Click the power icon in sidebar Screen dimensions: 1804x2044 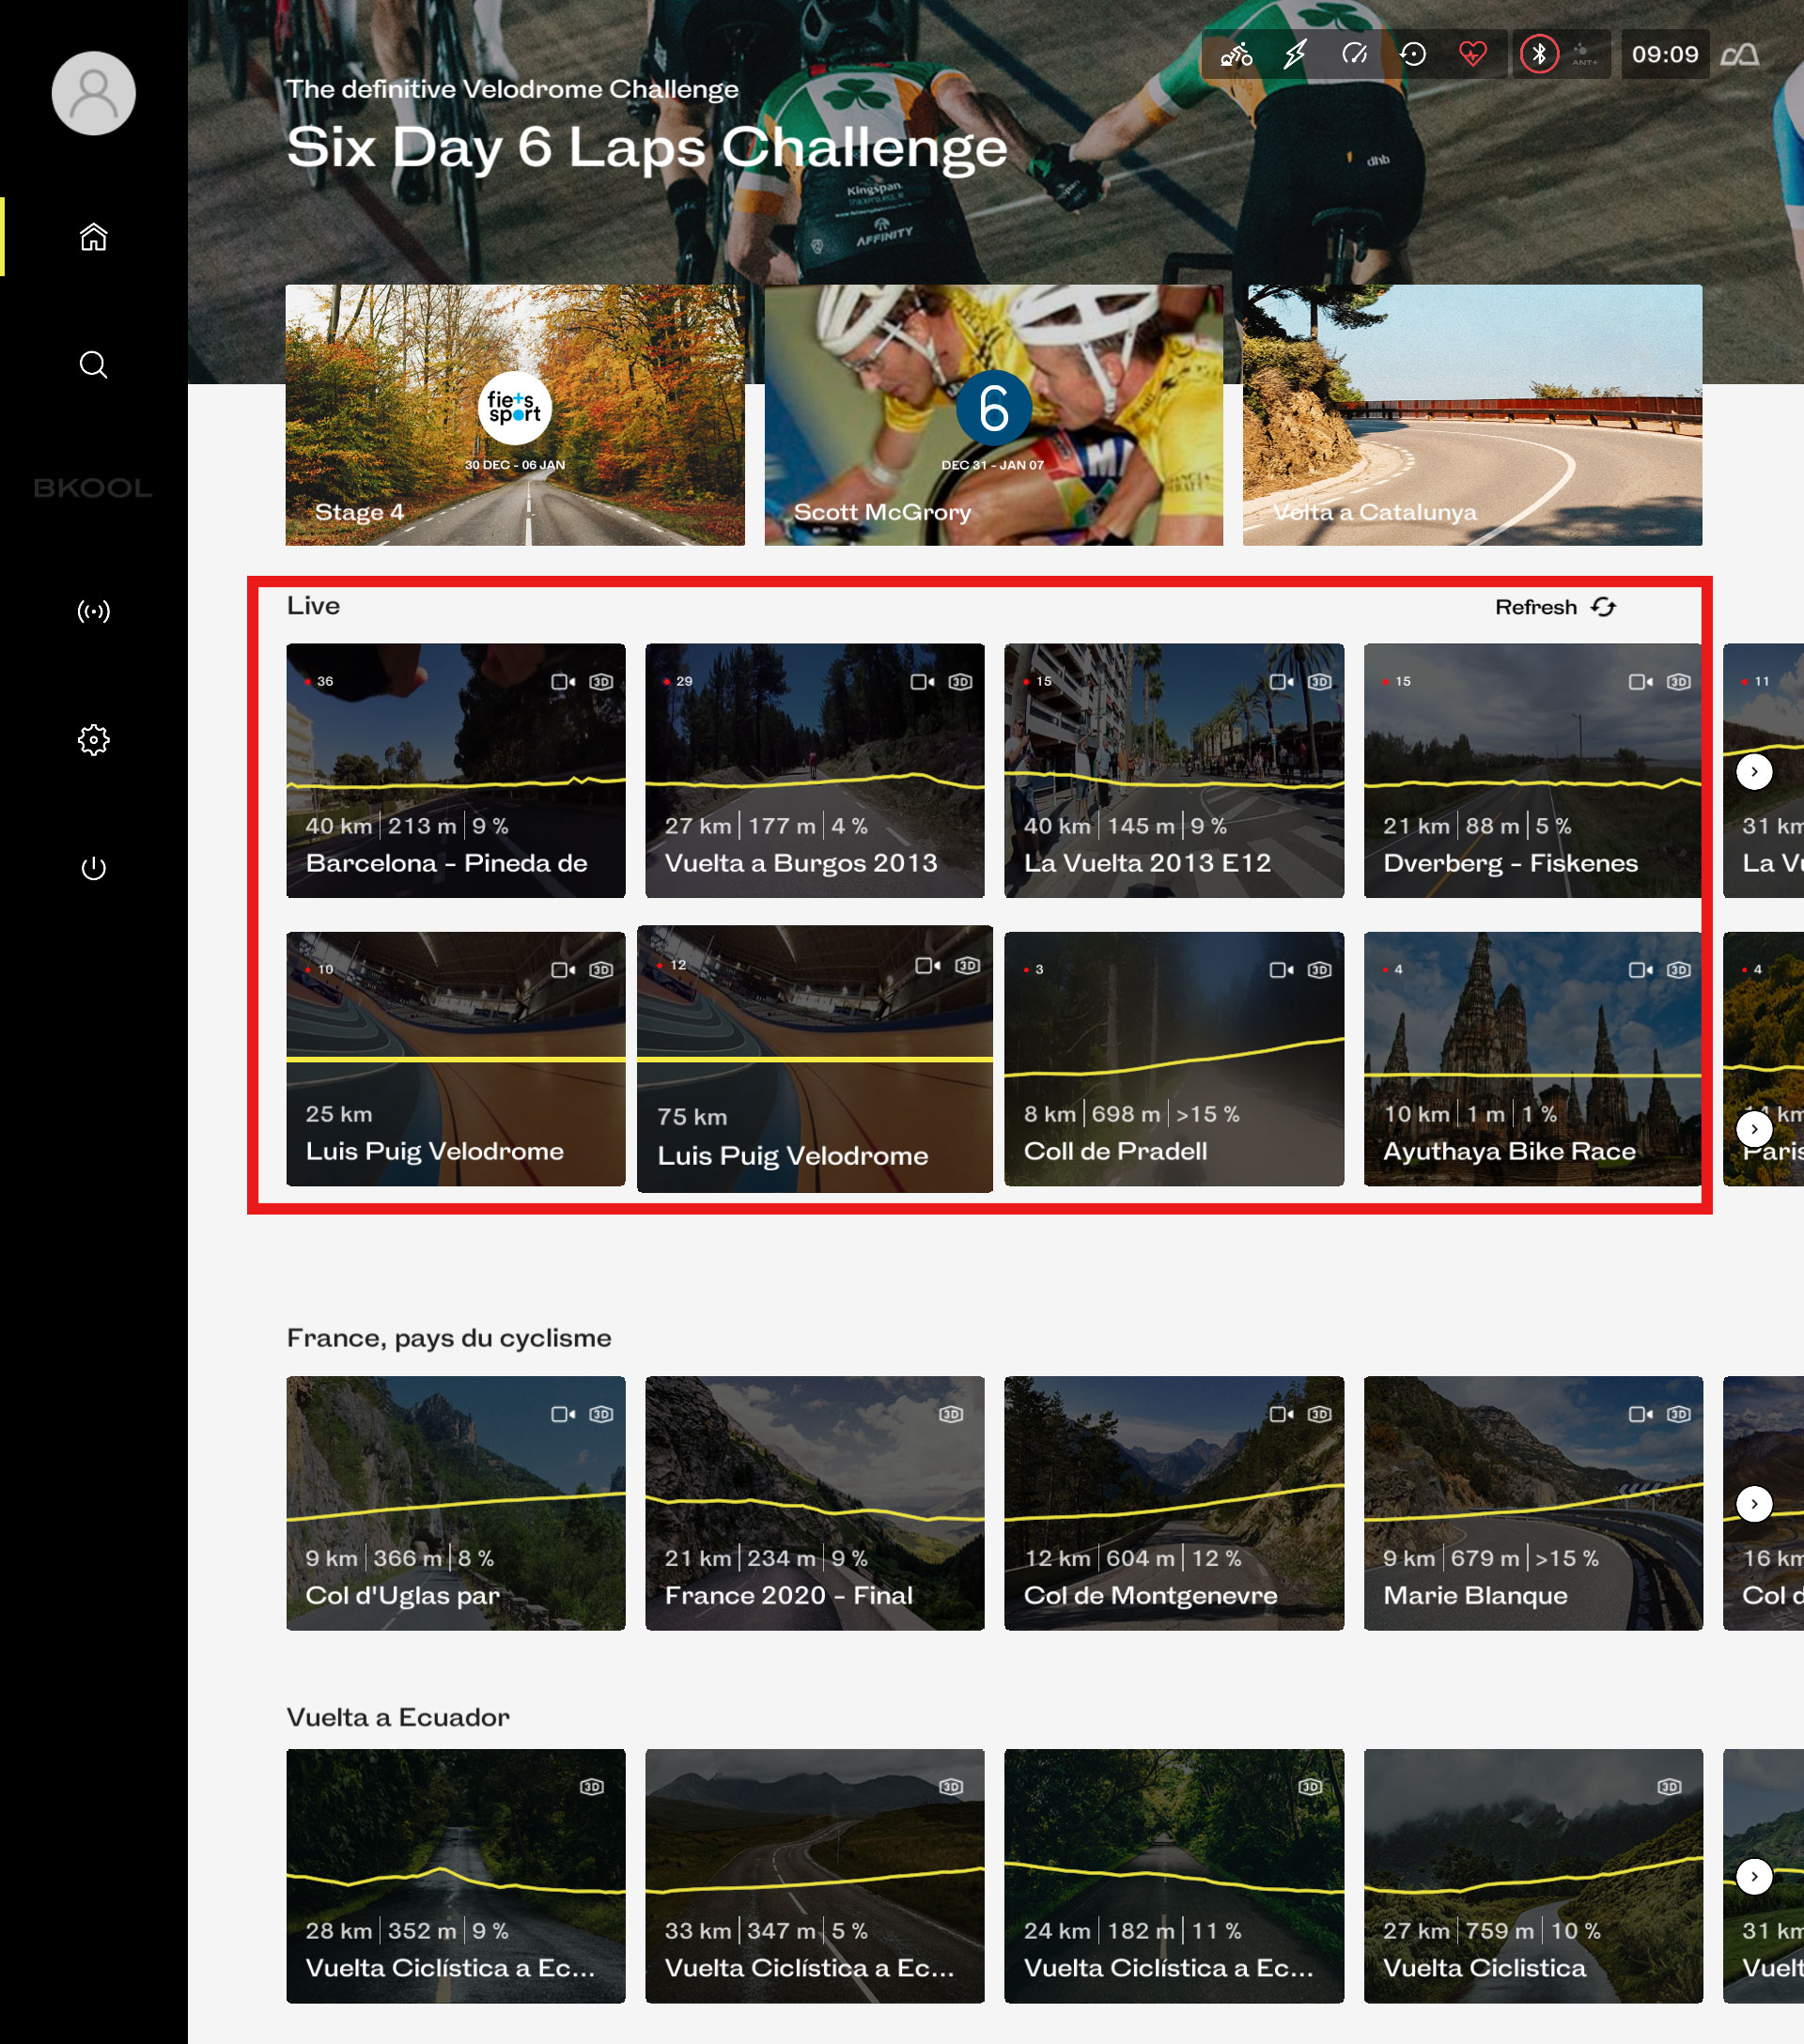point(93,868)
